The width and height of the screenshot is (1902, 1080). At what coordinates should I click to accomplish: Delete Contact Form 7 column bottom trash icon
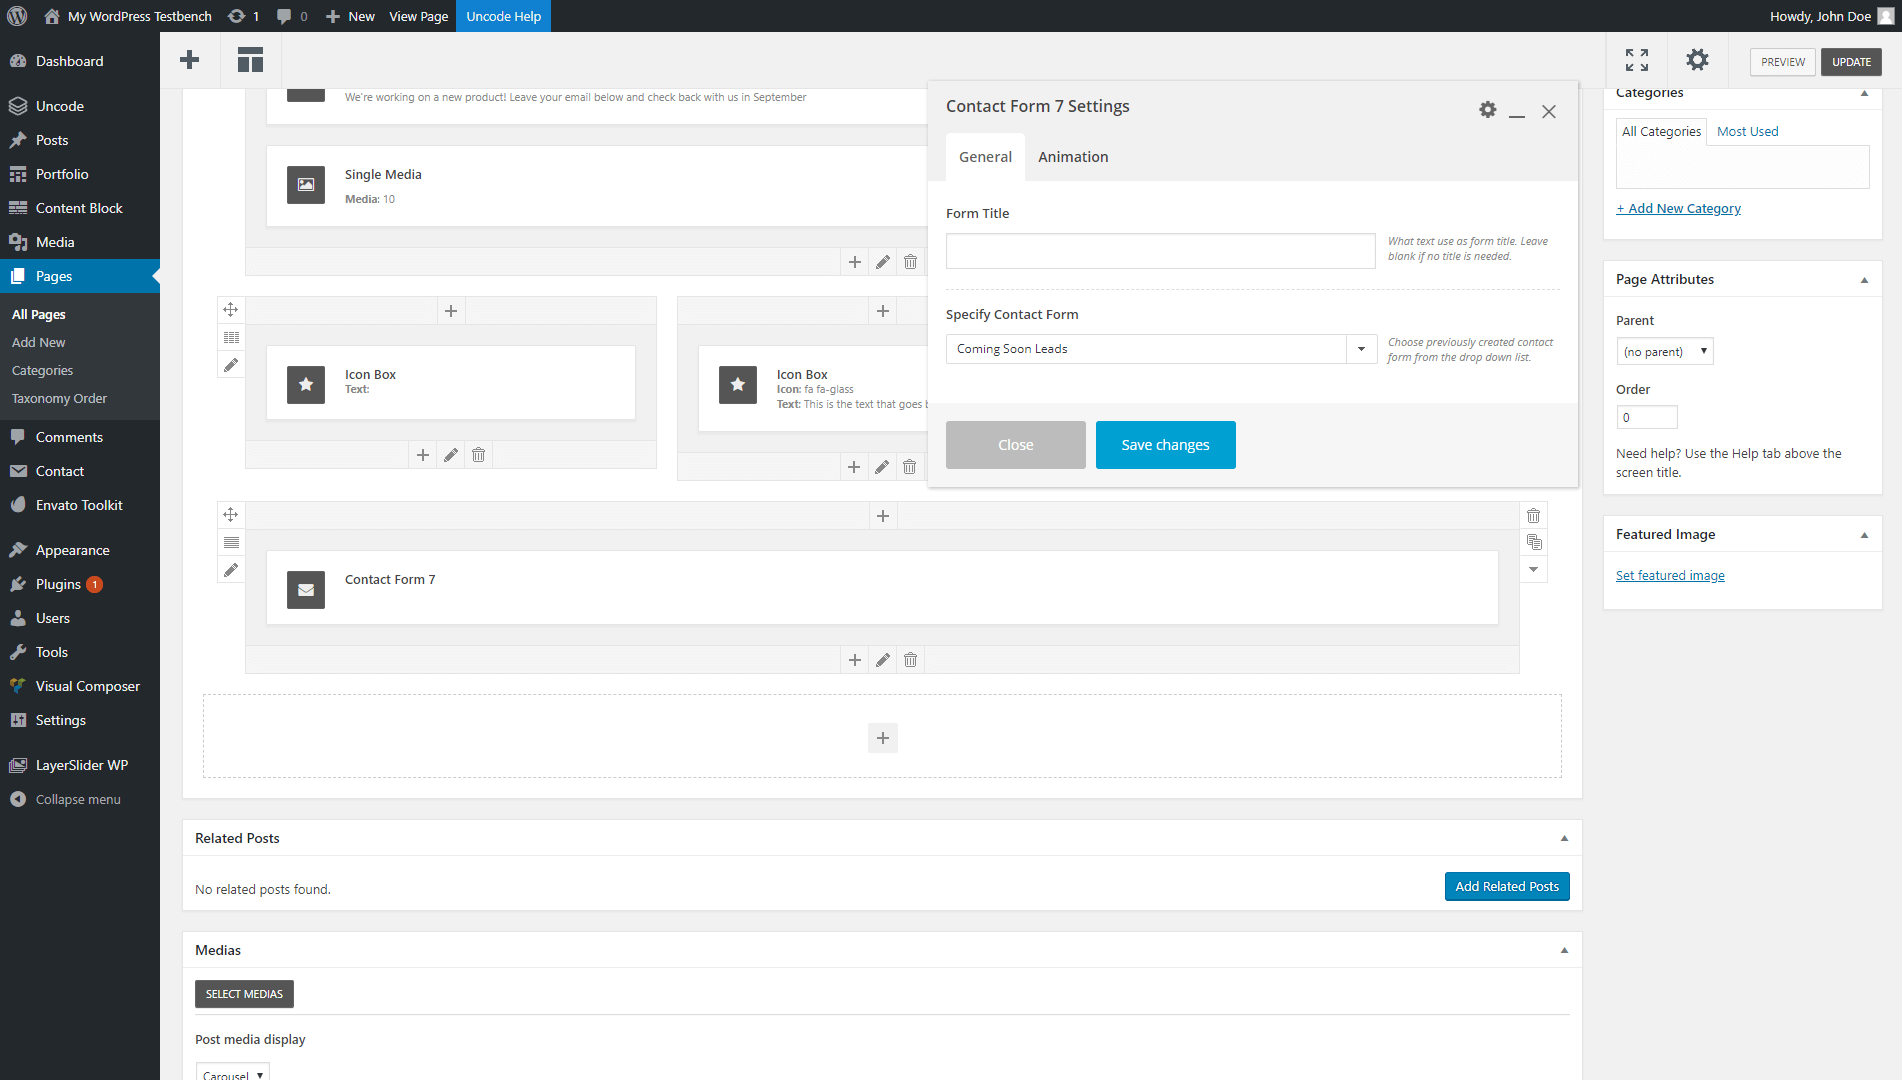[x=910, y=660]
